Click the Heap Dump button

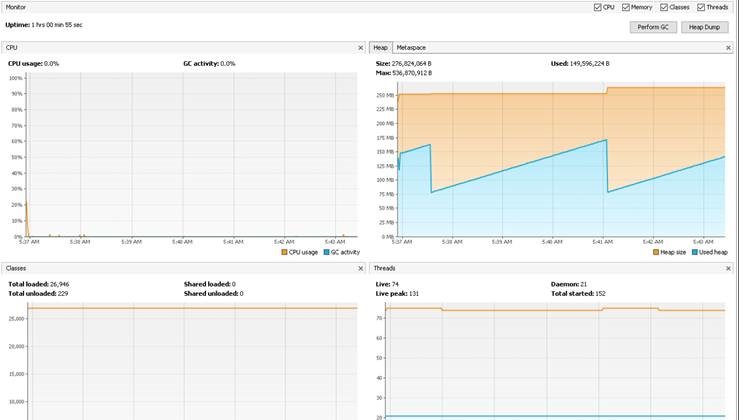(x=704, y=27)
